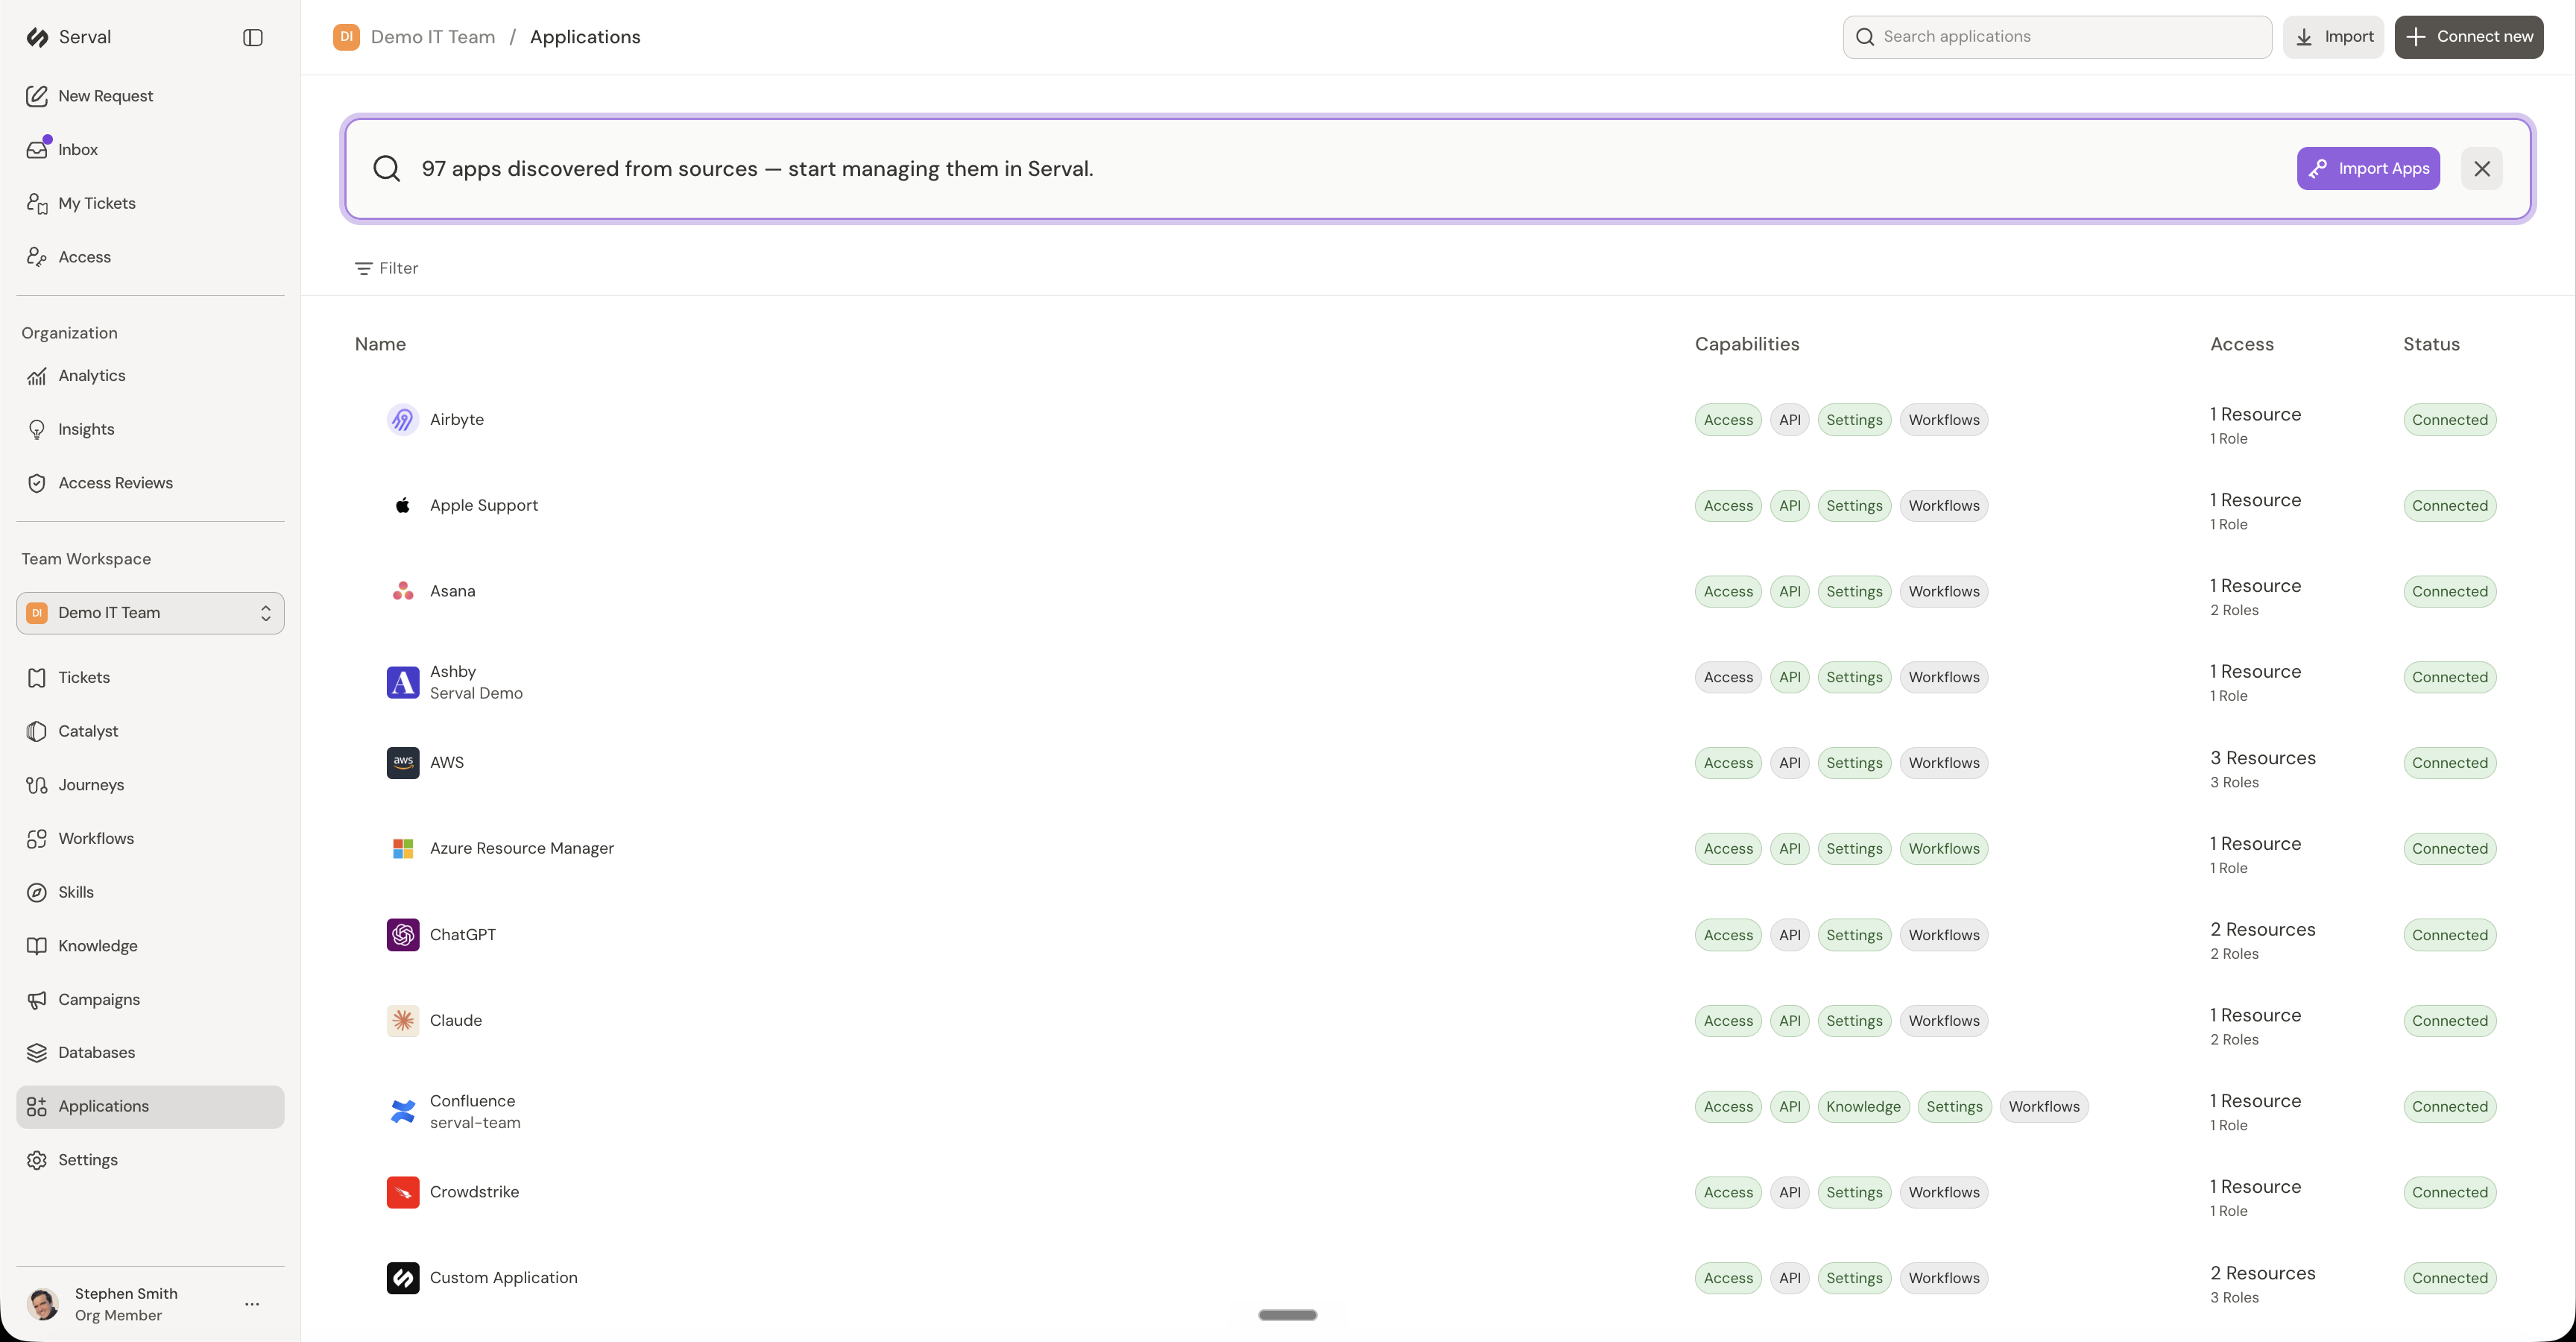Image resolution: width=2576 pixels, height=1342 pixels.
Task: Click the Knowledge tag on Confluence row
Action: [x=1863, y=1107]
